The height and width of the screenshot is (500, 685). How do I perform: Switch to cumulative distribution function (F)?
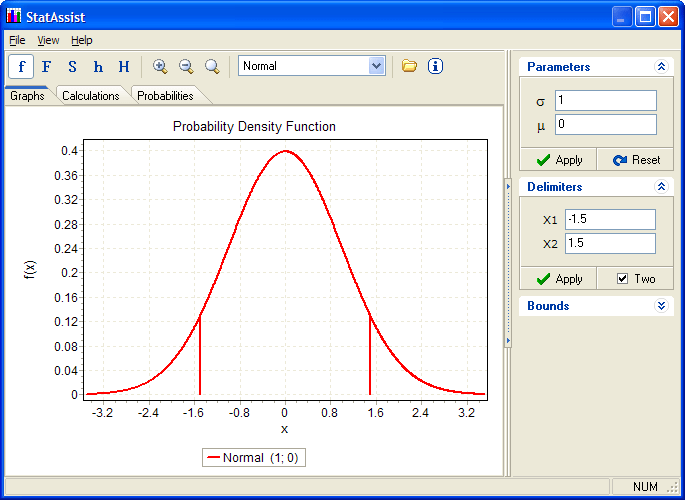coord(46,67)
